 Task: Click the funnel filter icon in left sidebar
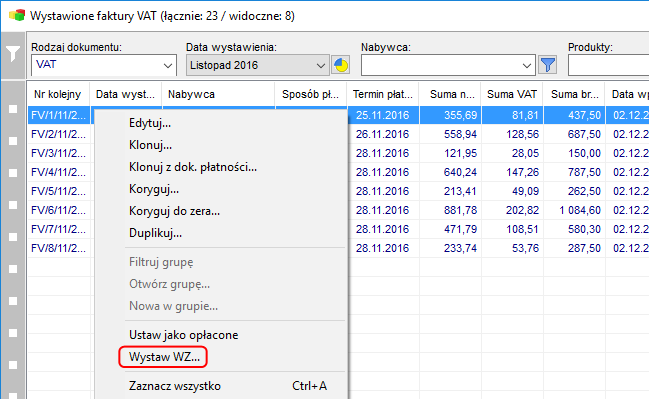[13, 54]
